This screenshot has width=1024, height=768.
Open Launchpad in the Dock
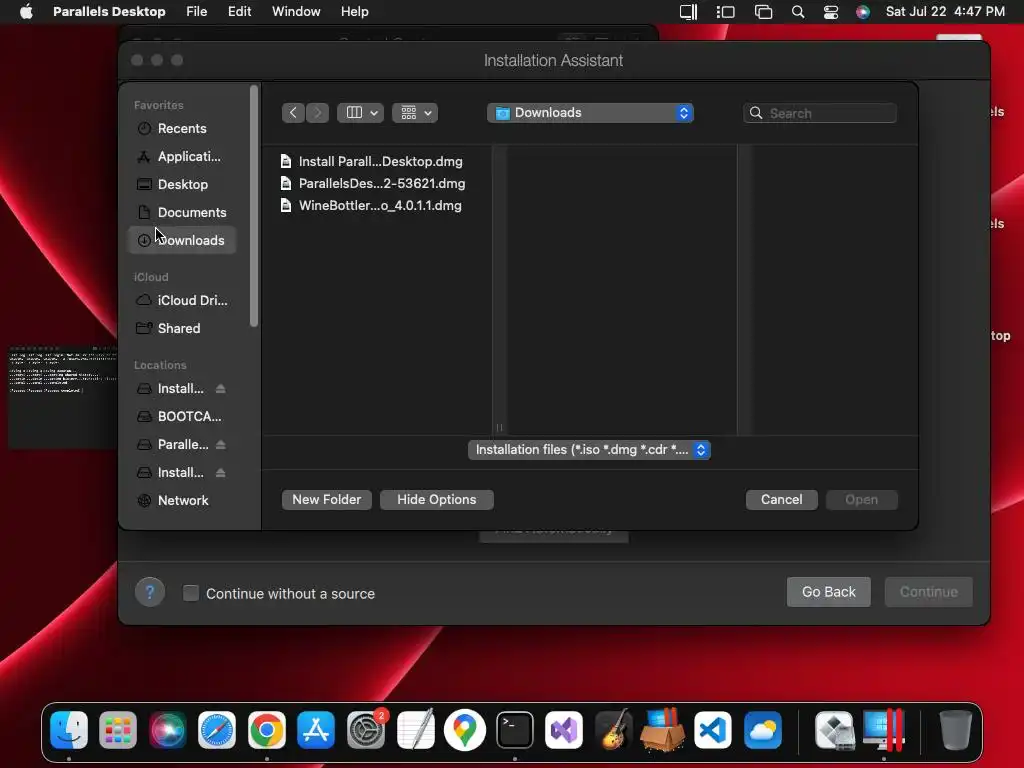point(118,729)
